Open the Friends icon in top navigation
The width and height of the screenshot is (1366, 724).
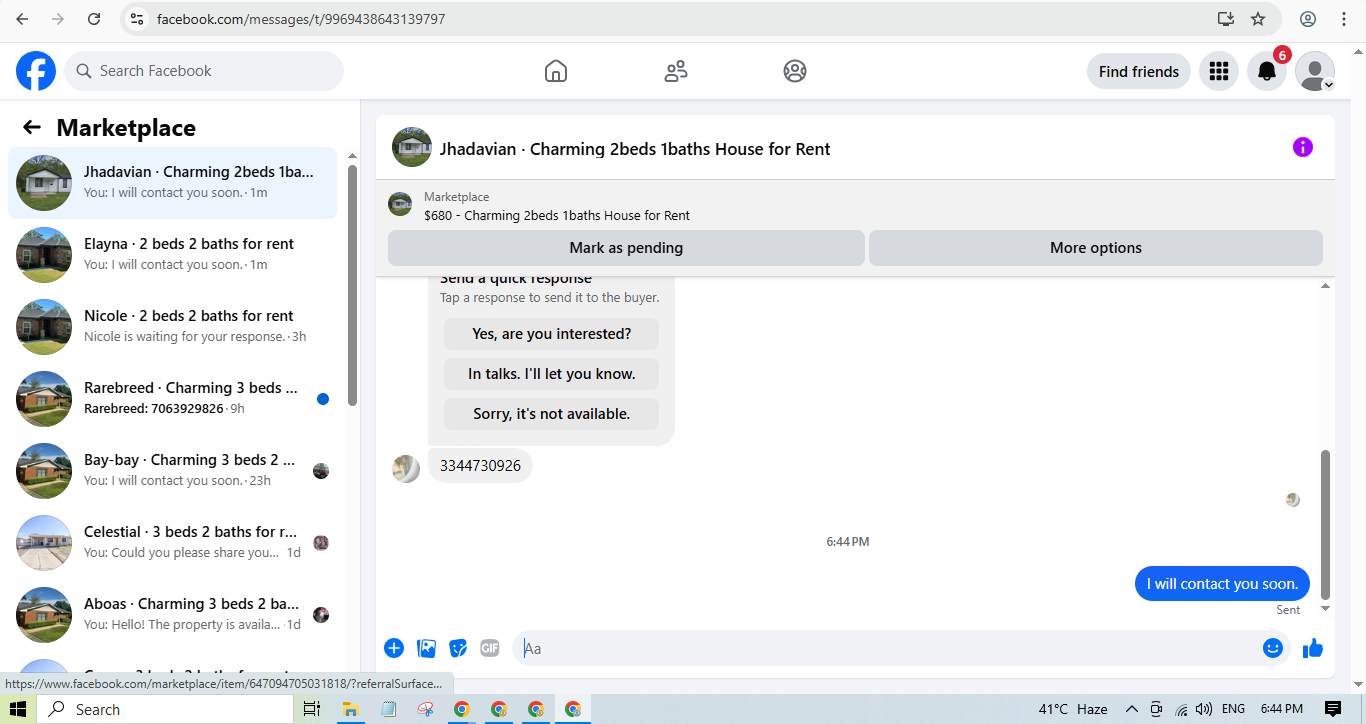(x=676, y=71)
